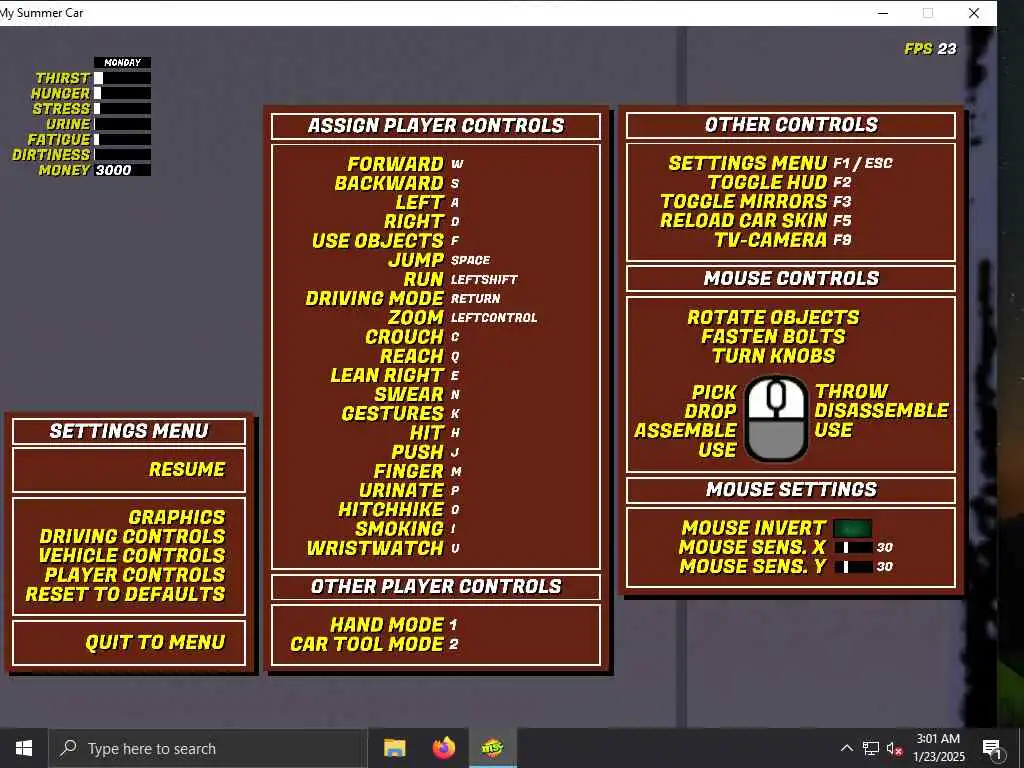Adjust the Mouse Sens. X slider

[x=854, y=547]
